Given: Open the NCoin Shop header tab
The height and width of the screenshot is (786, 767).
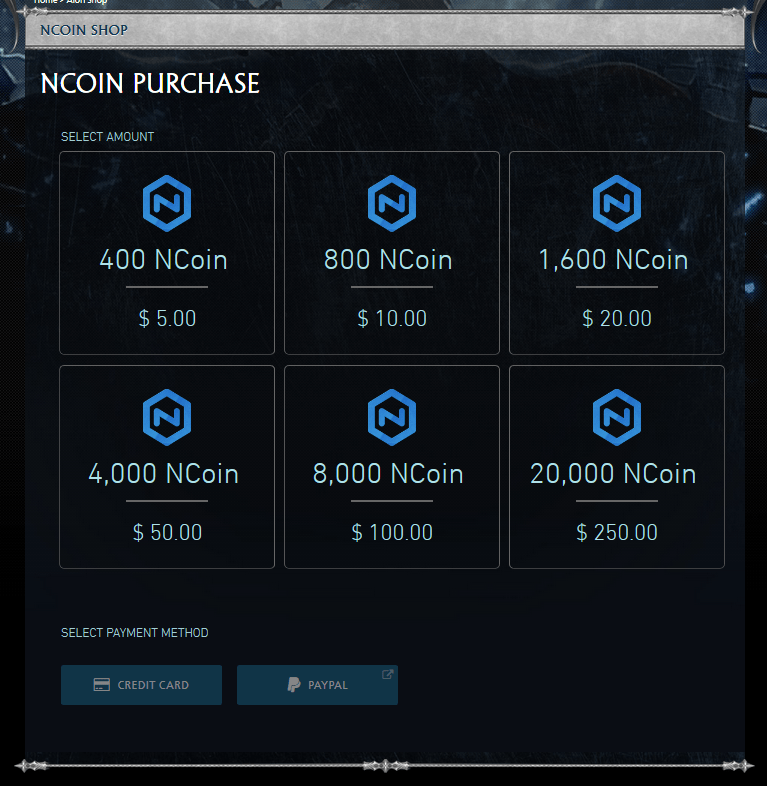Looking at the screenshot, I should point(84,30).
